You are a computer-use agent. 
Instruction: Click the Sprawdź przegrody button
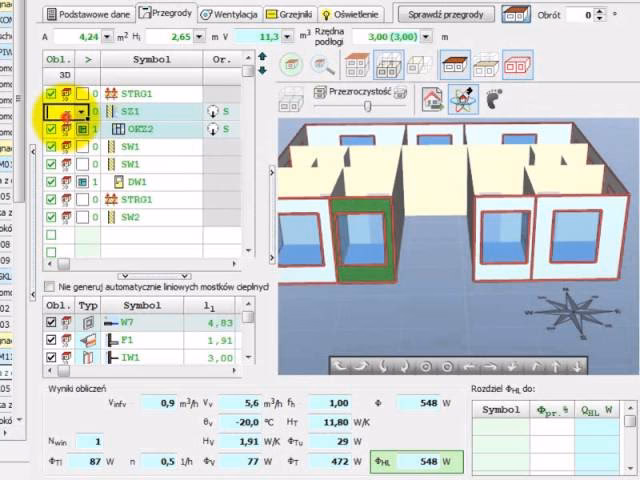click(x=445, y=14)
